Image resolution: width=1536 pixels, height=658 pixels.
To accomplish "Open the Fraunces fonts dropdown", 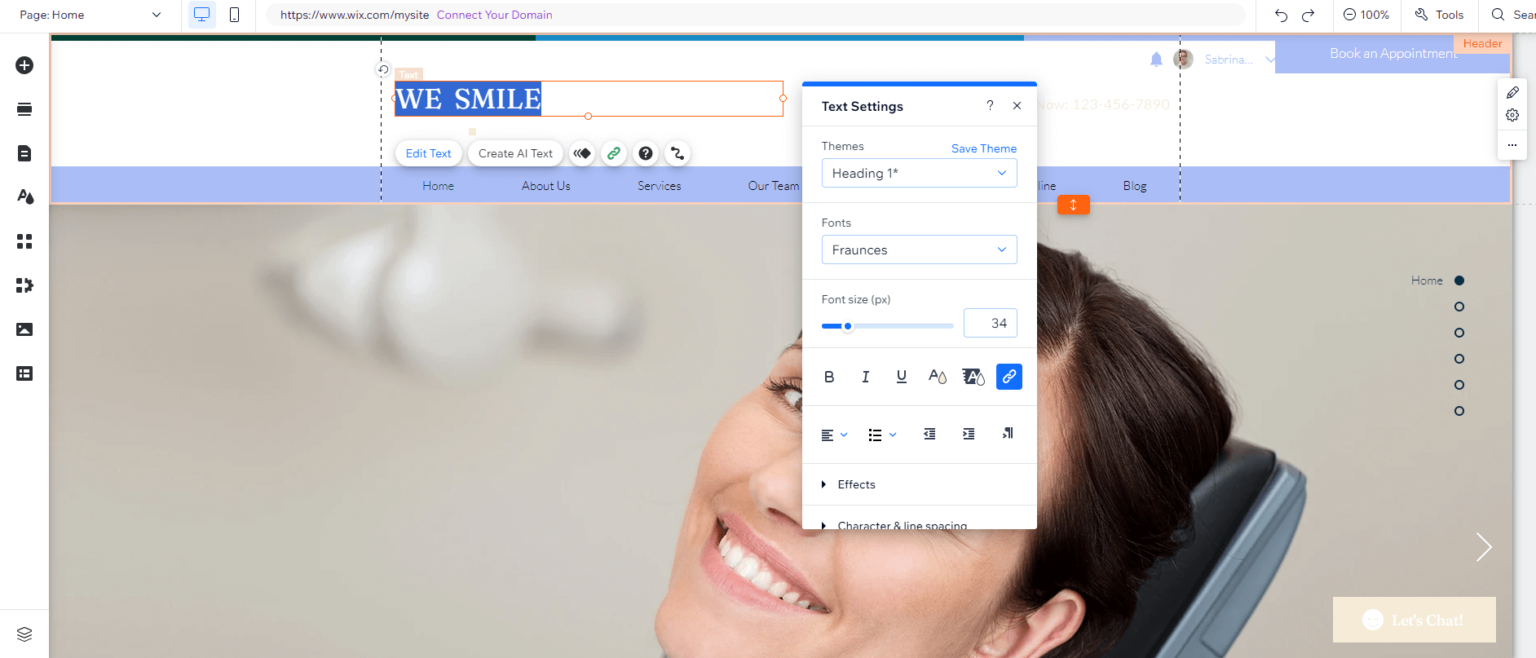I will point(918,249).
